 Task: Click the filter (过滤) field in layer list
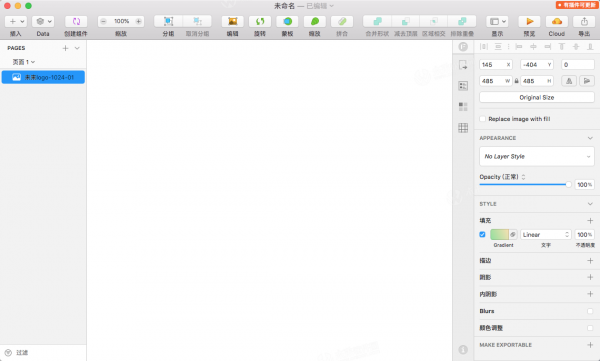click(43, 352)
